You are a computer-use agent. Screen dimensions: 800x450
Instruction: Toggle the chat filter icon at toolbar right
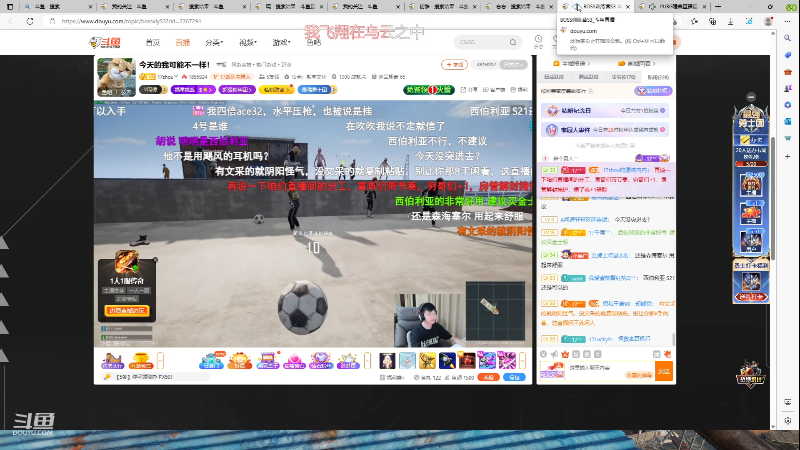point(656,354)
